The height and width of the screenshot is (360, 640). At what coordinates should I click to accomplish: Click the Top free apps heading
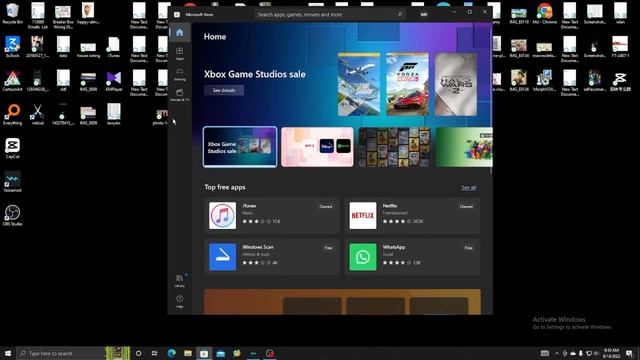225,187
